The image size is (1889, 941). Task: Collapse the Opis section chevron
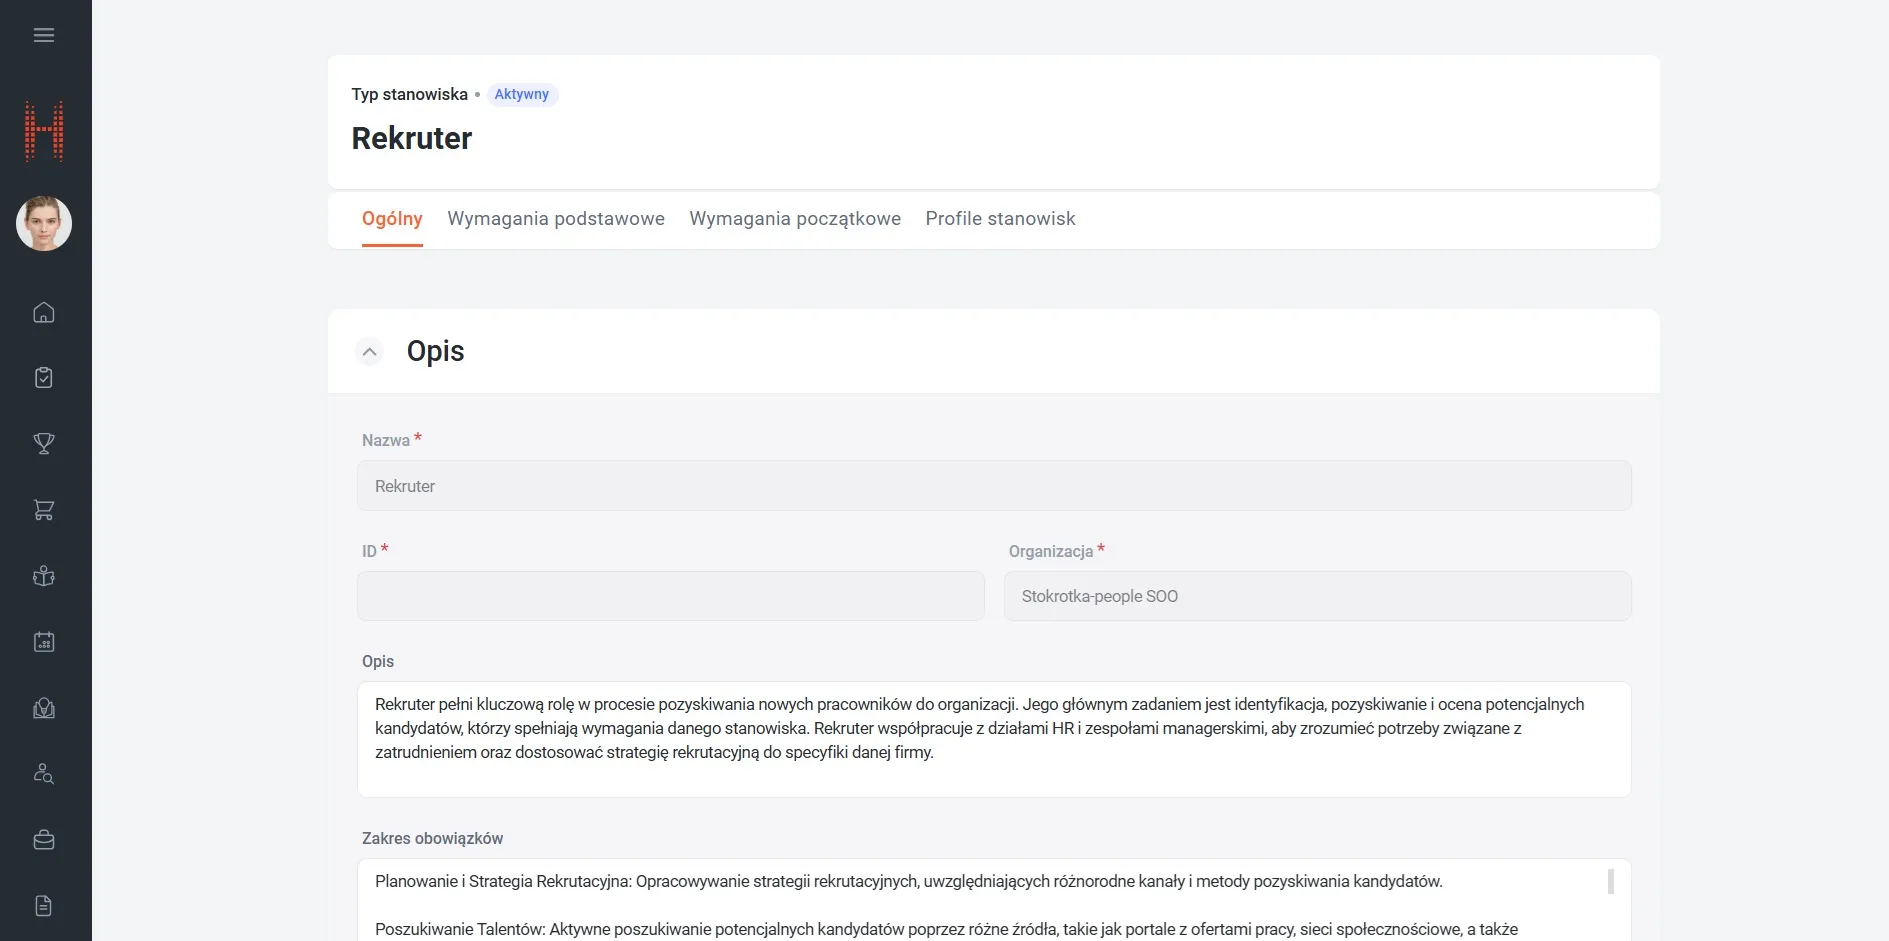[370, 352]
